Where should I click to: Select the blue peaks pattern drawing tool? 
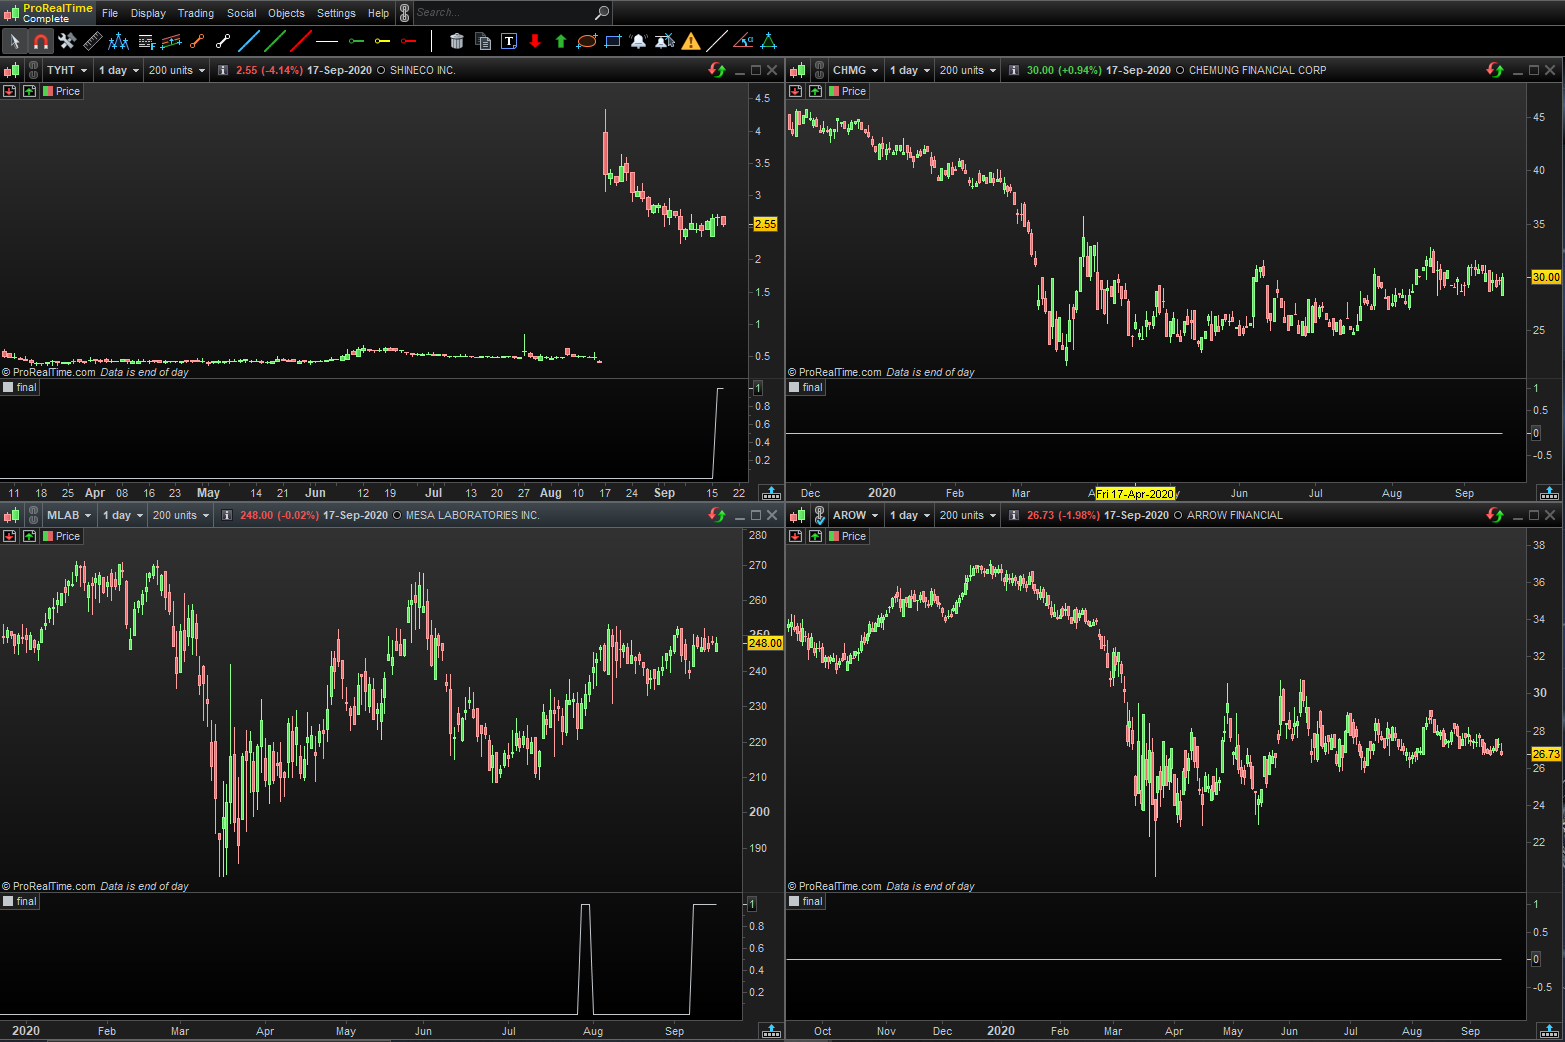pos(119,41)
